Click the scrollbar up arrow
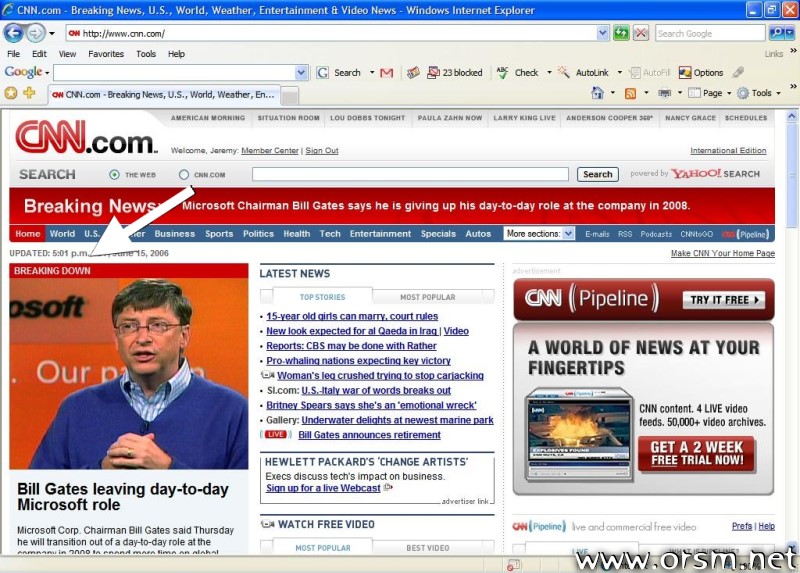Screen dimensions: 800x573 point(792,116)
